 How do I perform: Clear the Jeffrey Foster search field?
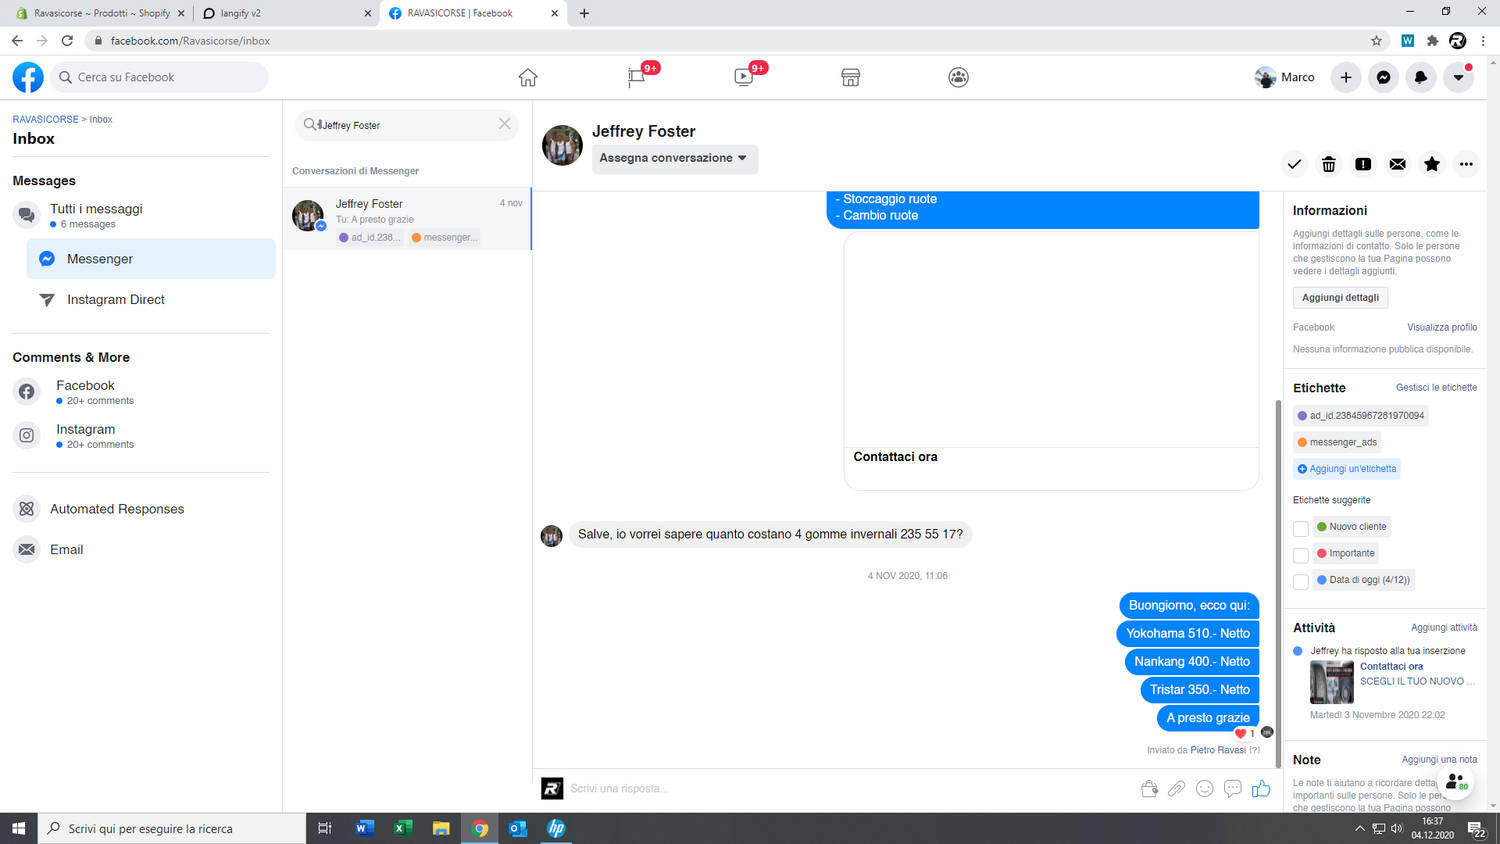coord(505,124)
